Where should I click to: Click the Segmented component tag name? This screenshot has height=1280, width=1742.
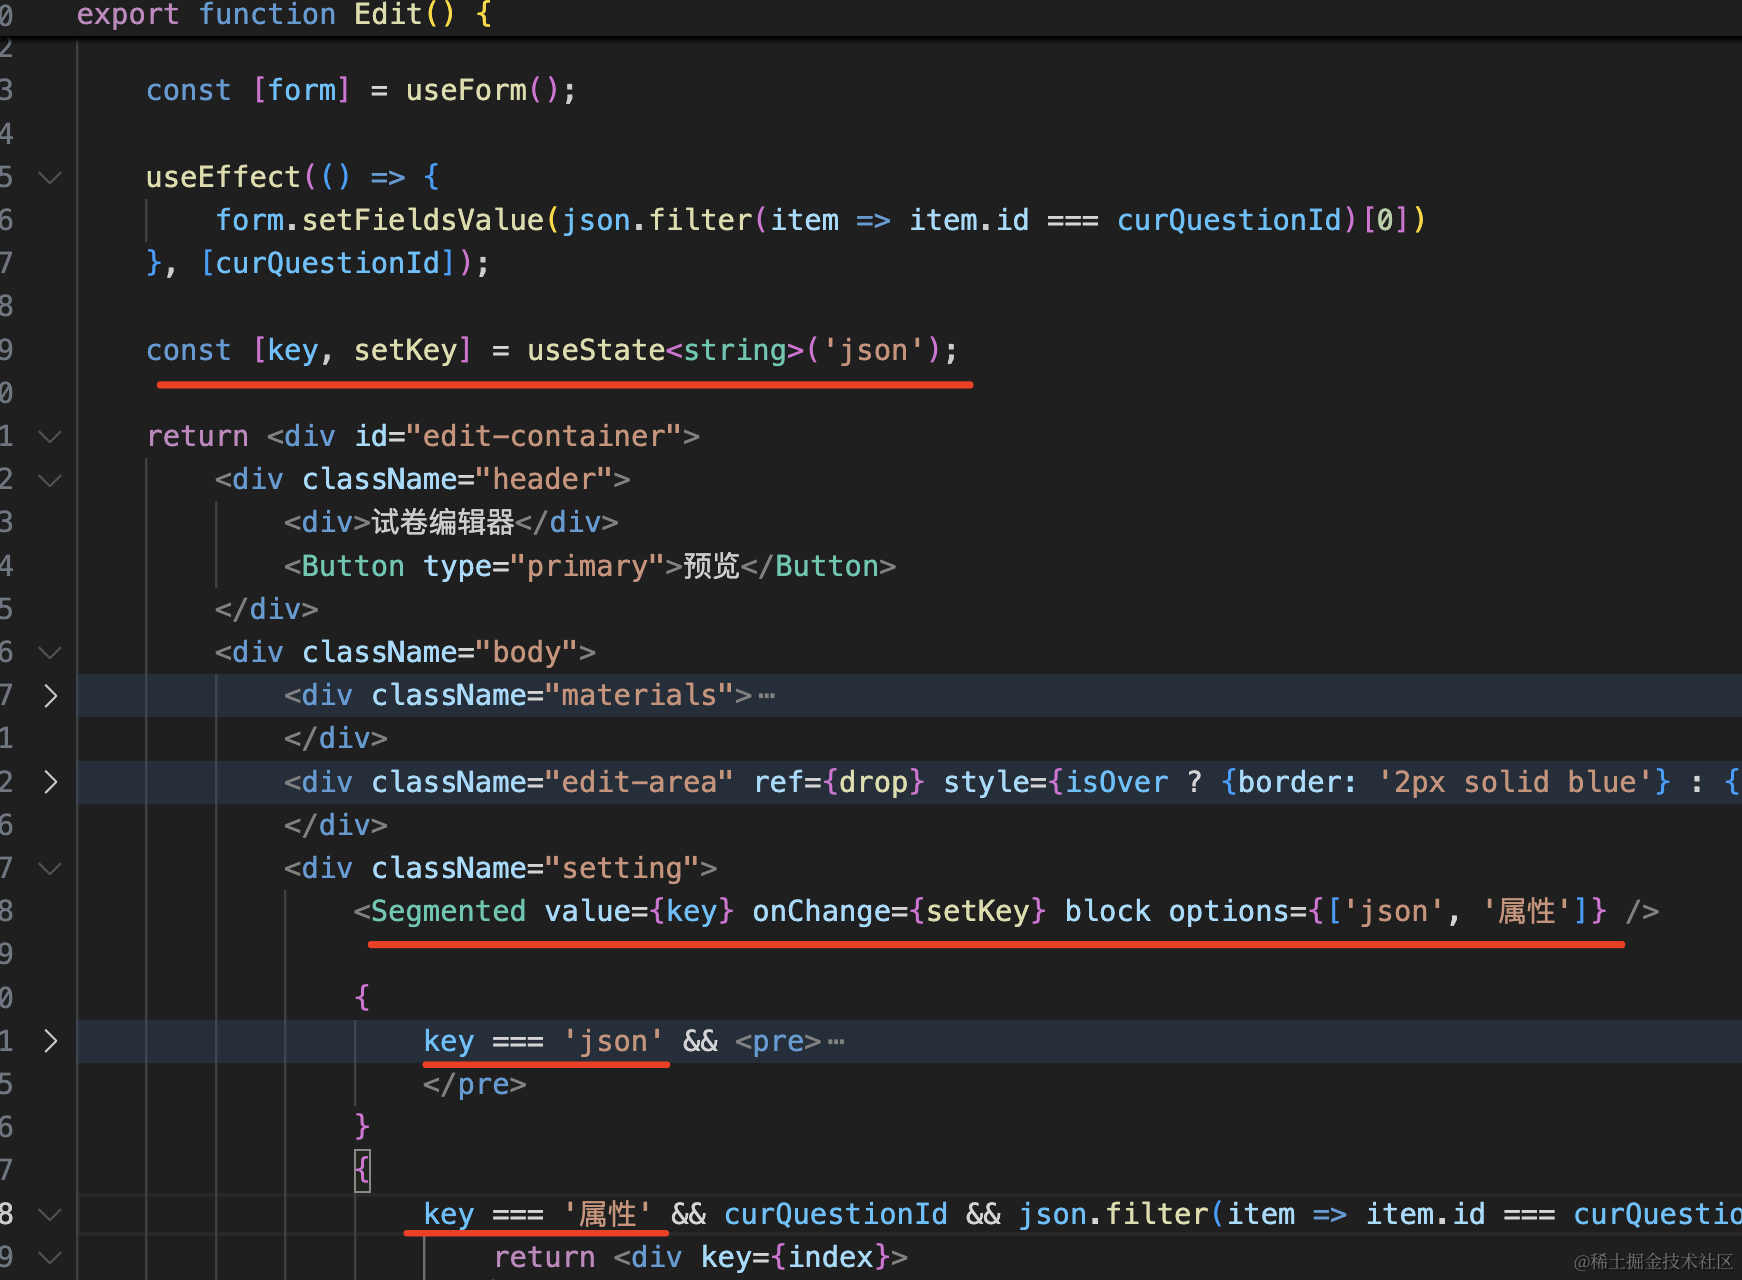click(x=448, y=911)
